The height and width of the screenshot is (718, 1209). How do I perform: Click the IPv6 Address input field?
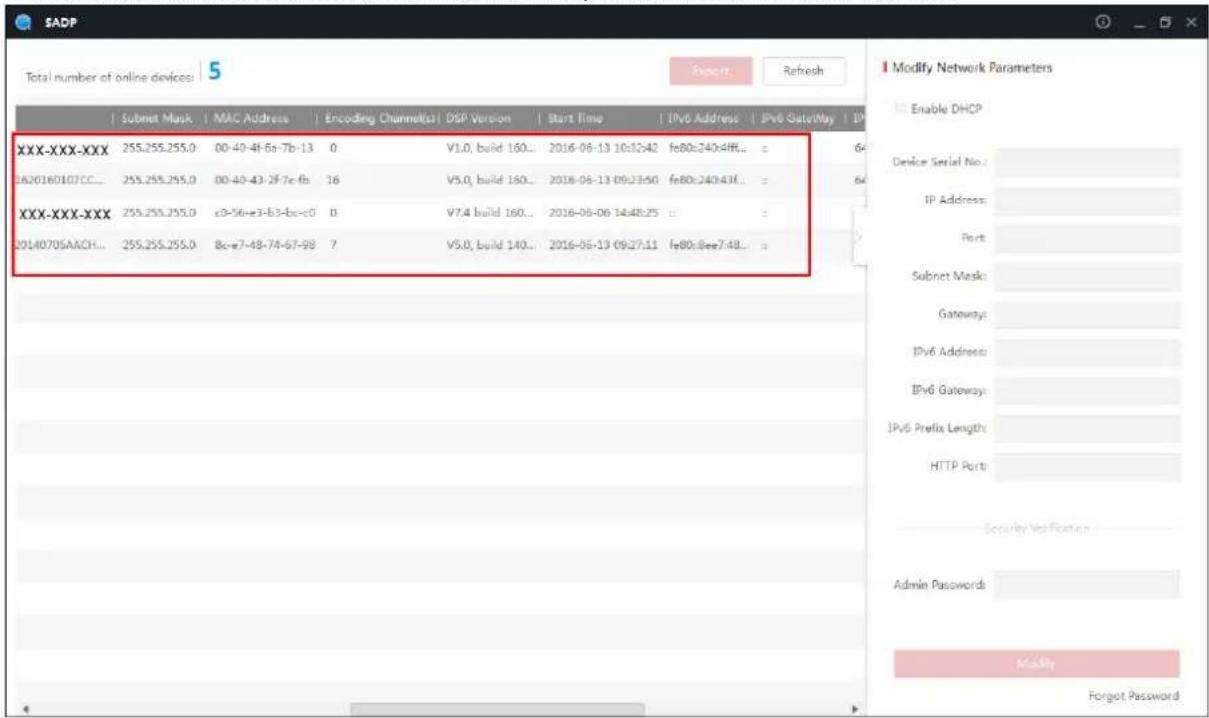click(x=1087, y=352)
